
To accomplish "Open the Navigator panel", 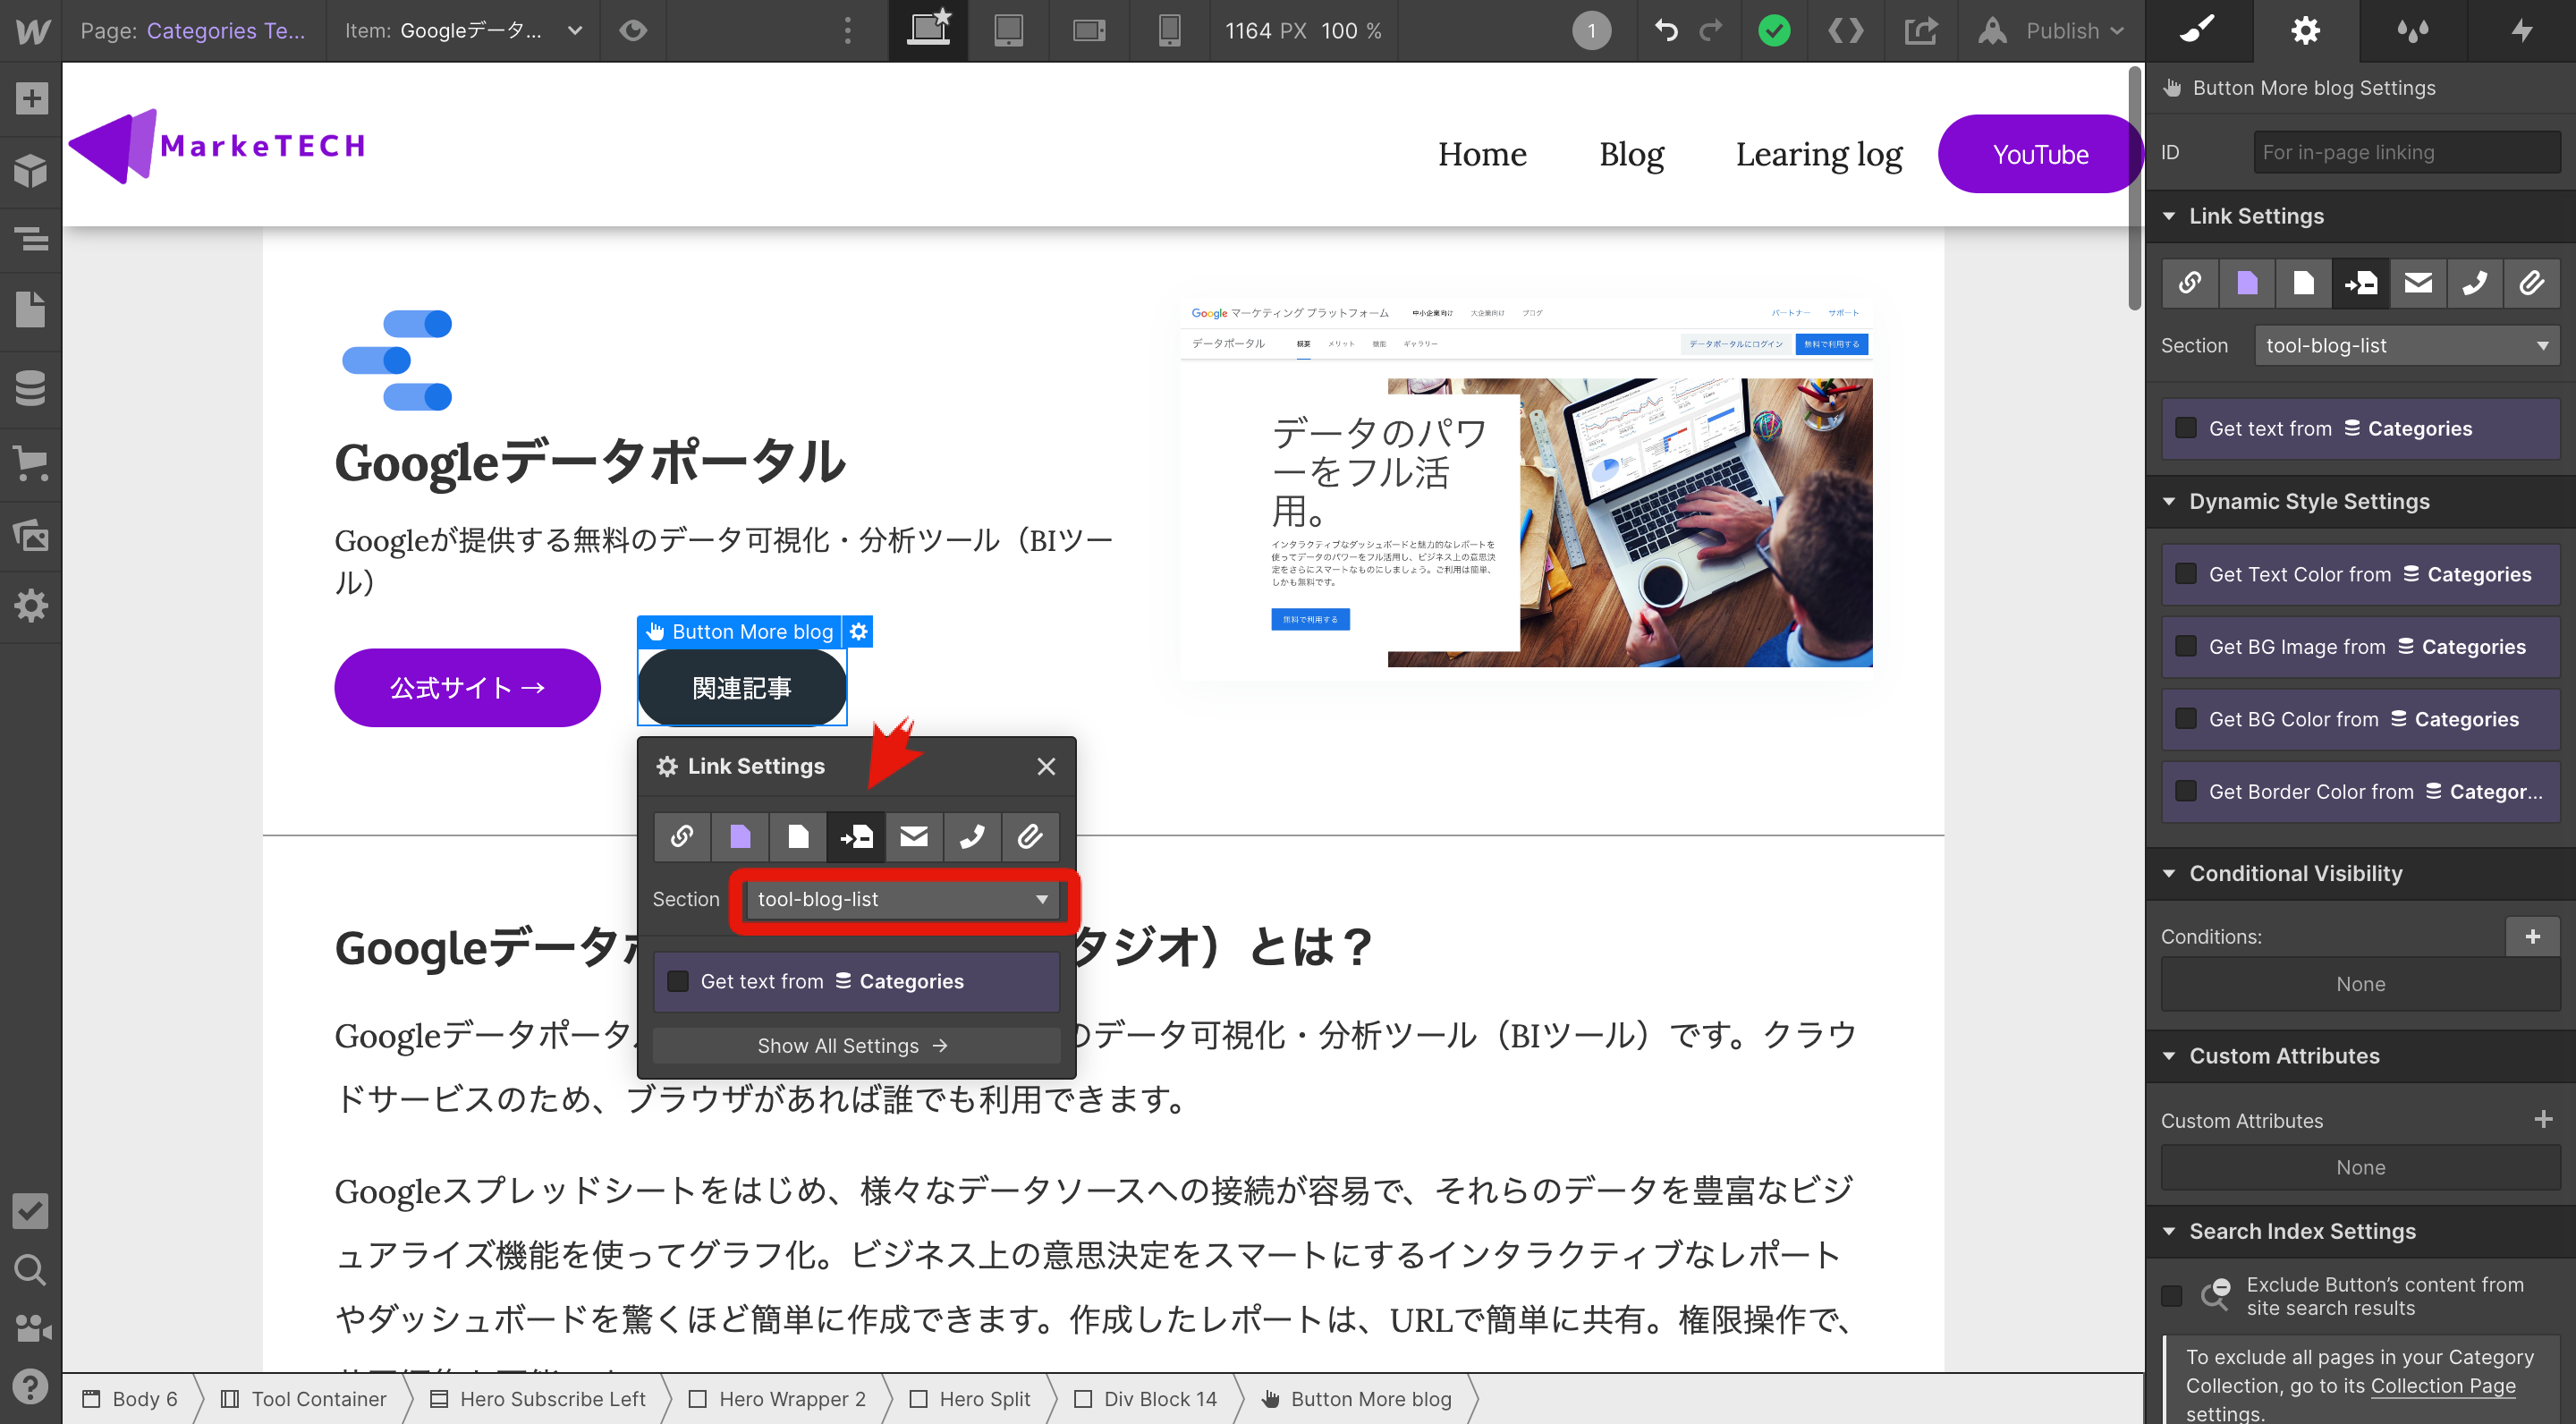I will point(31,239).
